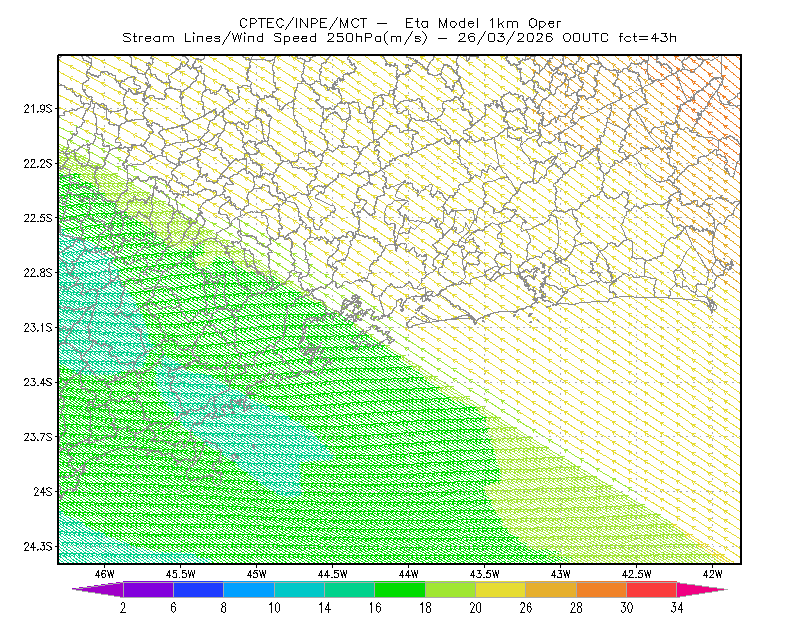
Task: Click the gold 26–28 legend color block
Action: click(551, 589)
